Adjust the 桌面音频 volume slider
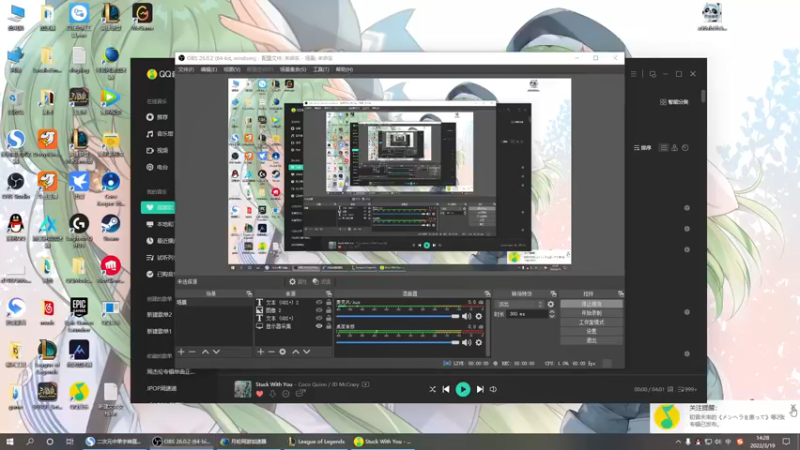This screenshot has width=800, height=450. pyautogui.click(x=398, y=342)
